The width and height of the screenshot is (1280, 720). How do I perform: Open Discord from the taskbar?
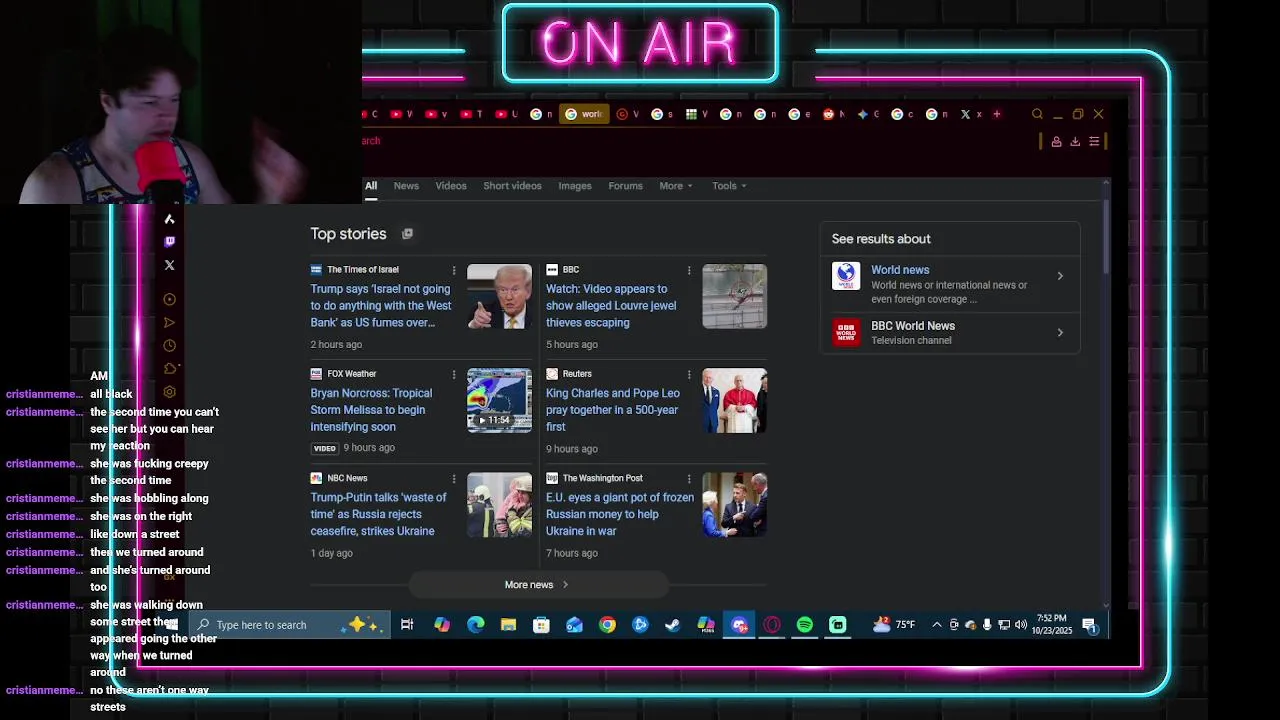(x=739, y=625)
